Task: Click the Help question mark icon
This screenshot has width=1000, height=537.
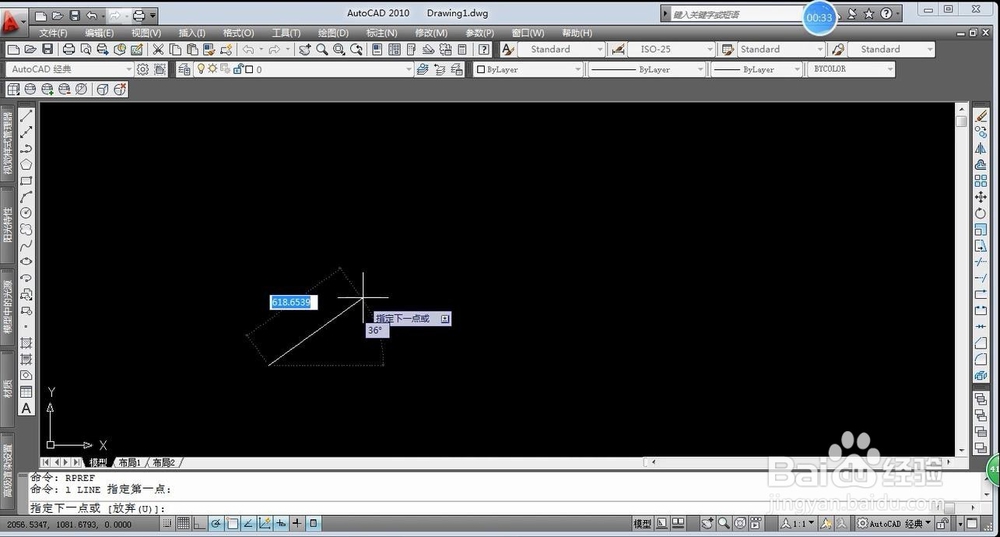Action: (484, 49)
